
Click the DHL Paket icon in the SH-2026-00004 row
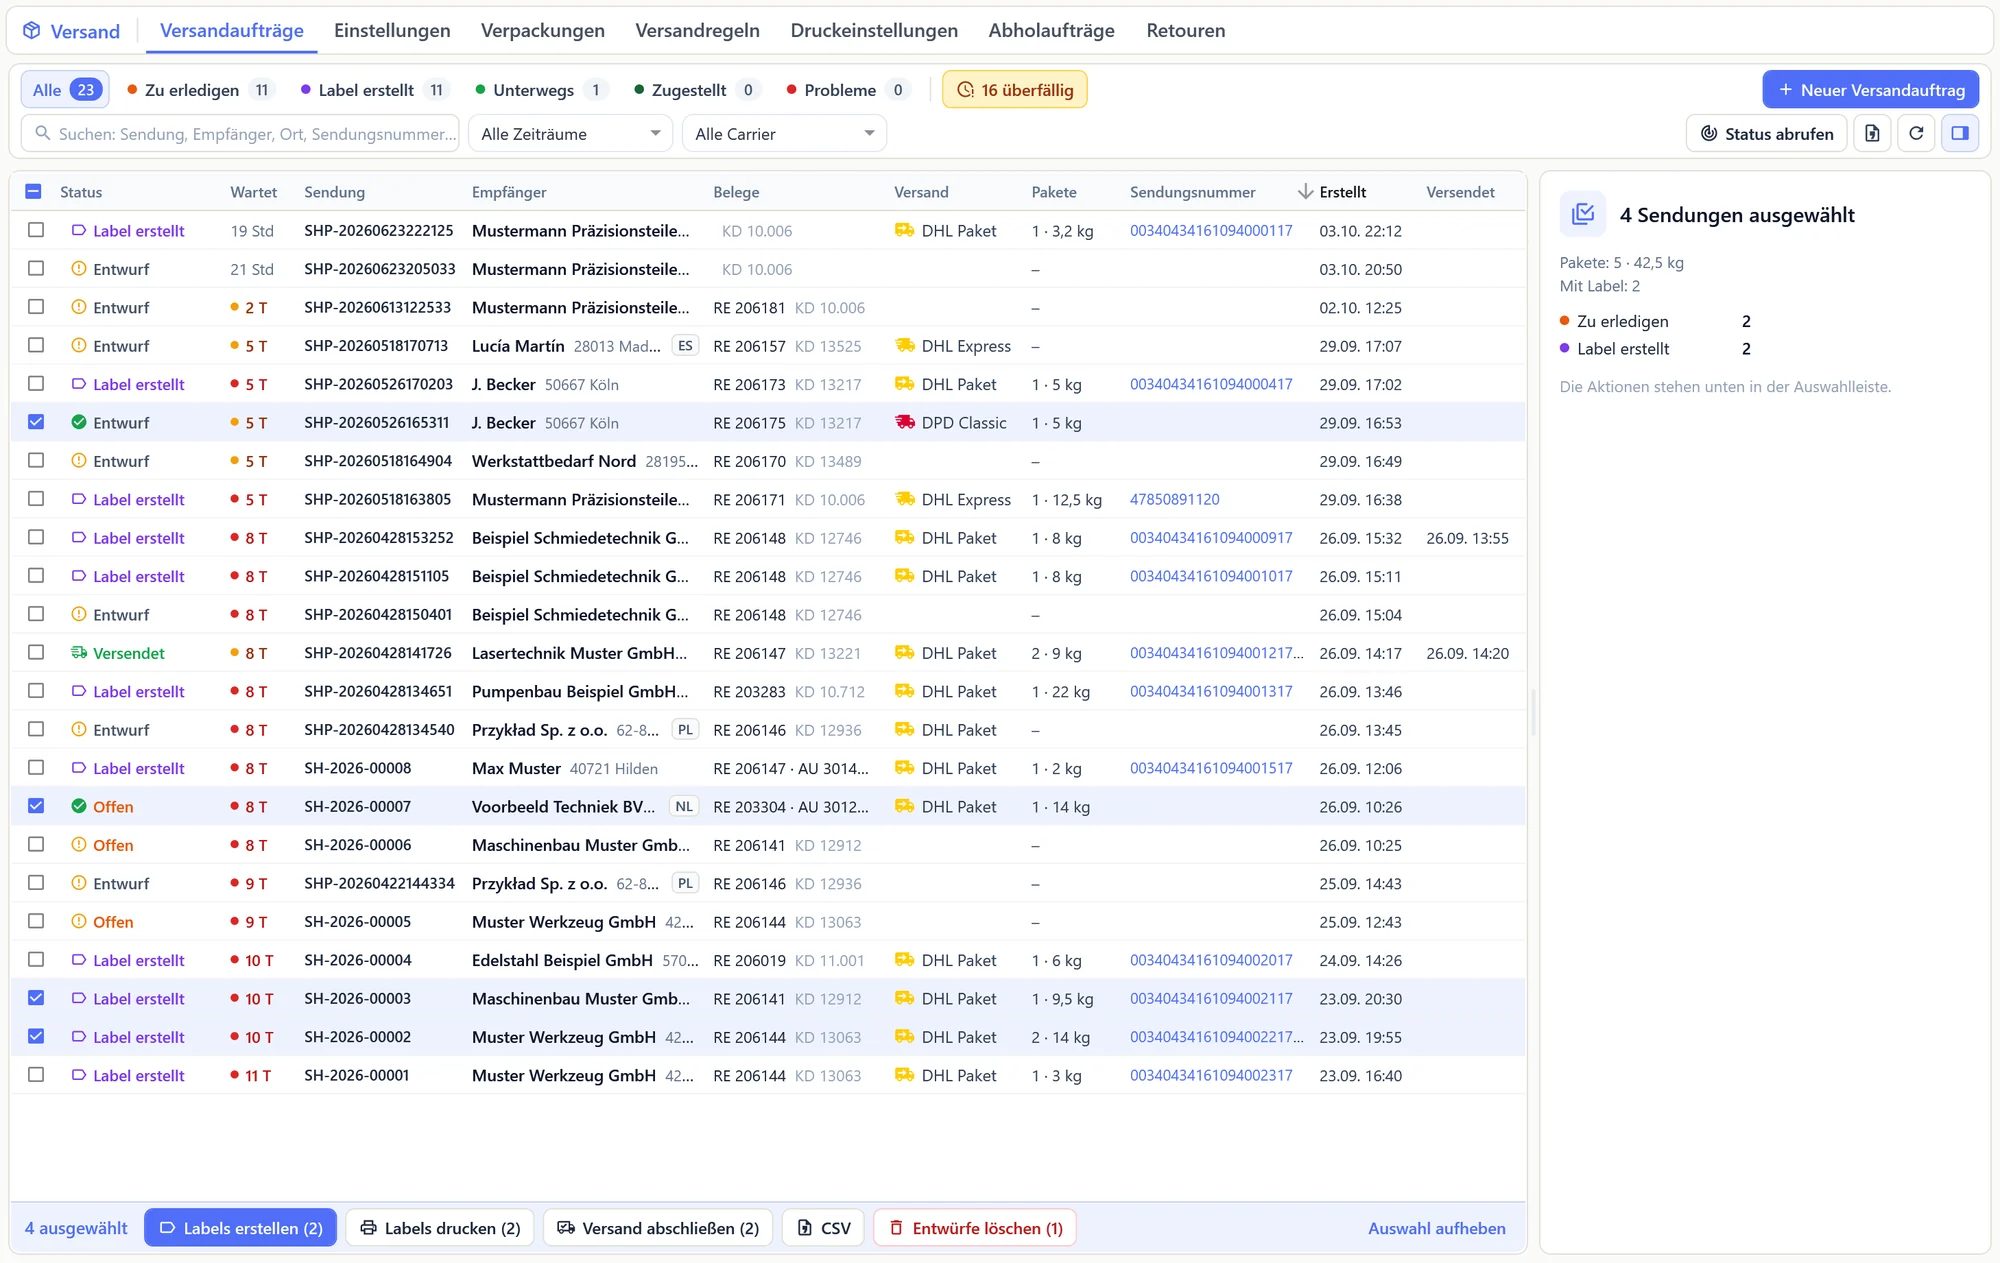(x=905, y=960)
